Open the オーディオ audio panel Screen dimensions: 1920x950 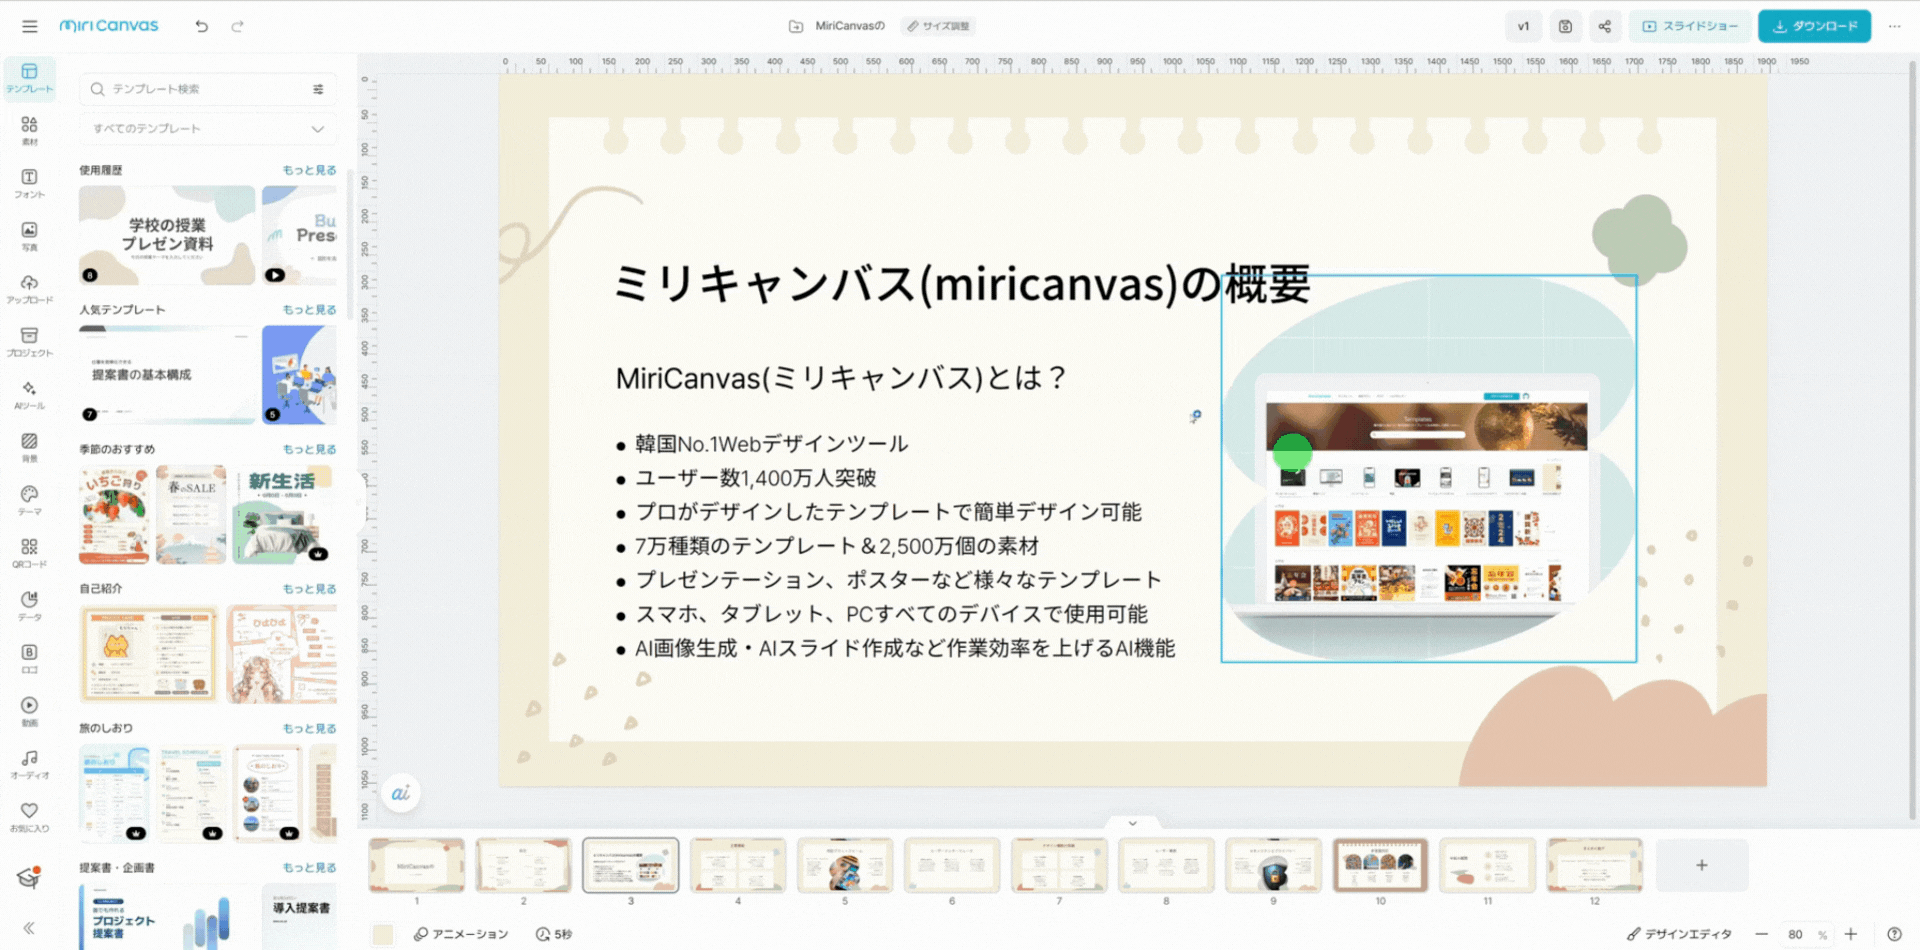click(x=29, y=765)
